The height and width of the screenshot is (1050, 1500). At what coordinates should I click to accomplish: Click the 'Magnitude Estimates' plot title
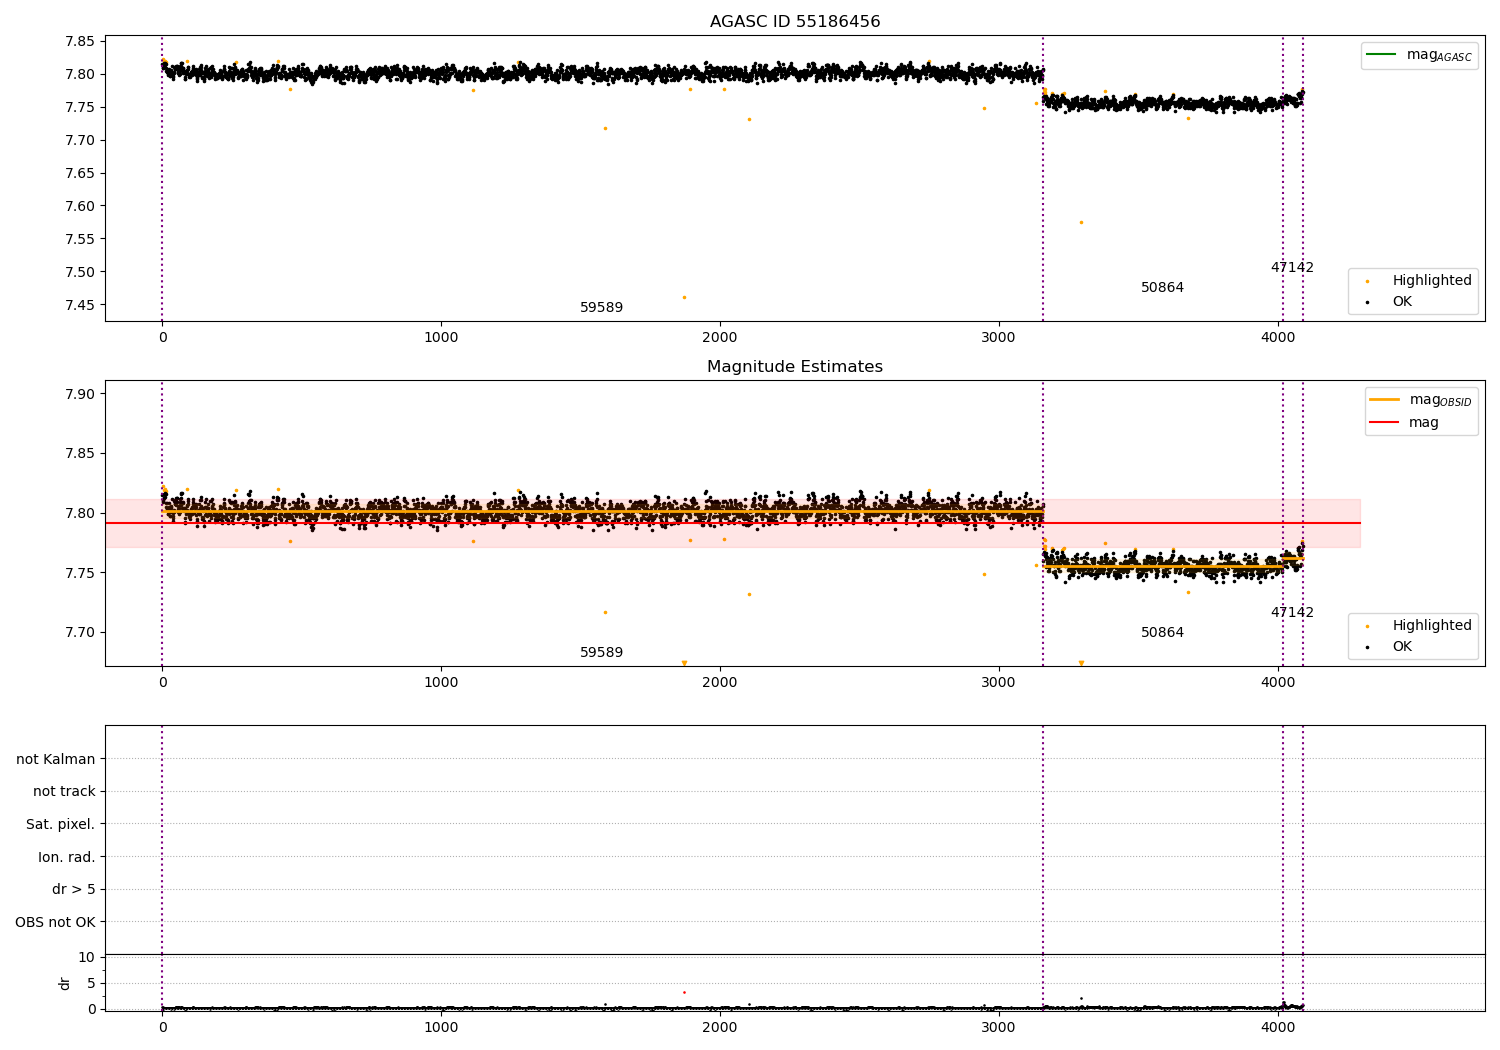coord(795,367)
